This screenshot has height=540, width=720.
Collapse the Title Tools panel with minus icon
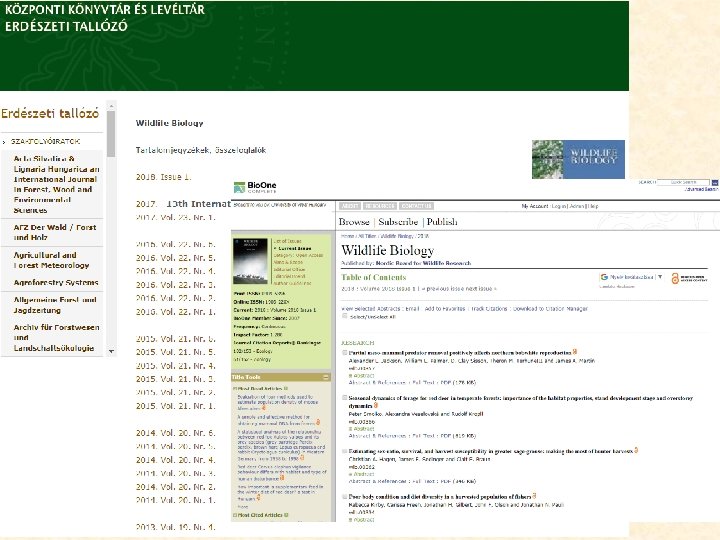click(x=326, y=377)
